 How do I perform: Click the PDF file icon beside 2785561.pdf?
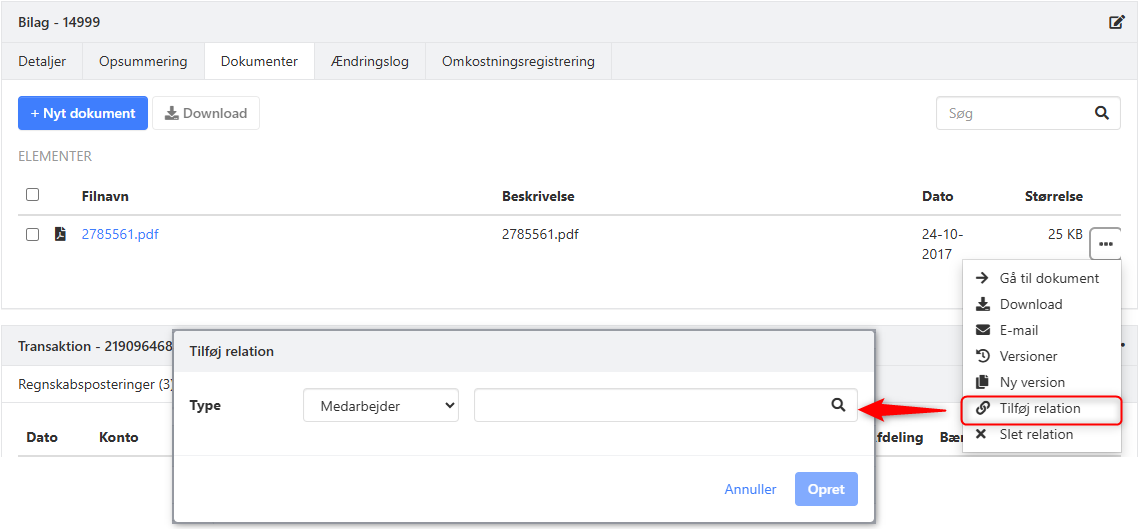[x=60, y=235]
